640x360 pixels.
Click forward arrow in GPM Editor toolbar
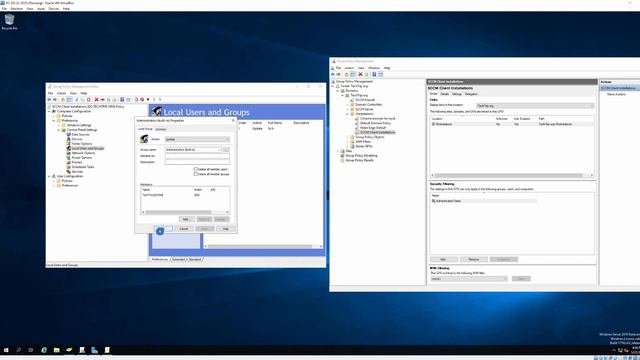click(x=55, y=99)
